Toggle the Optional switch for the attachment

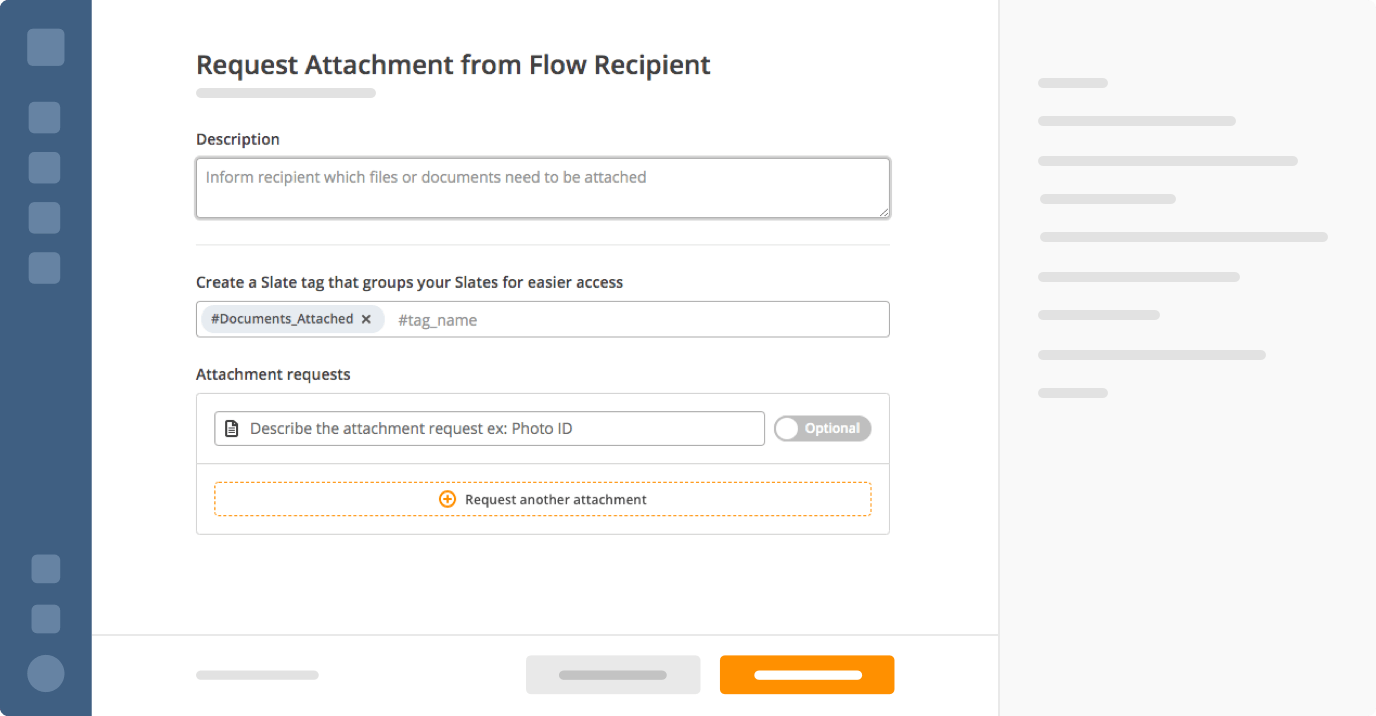click(x=822, y=429)
